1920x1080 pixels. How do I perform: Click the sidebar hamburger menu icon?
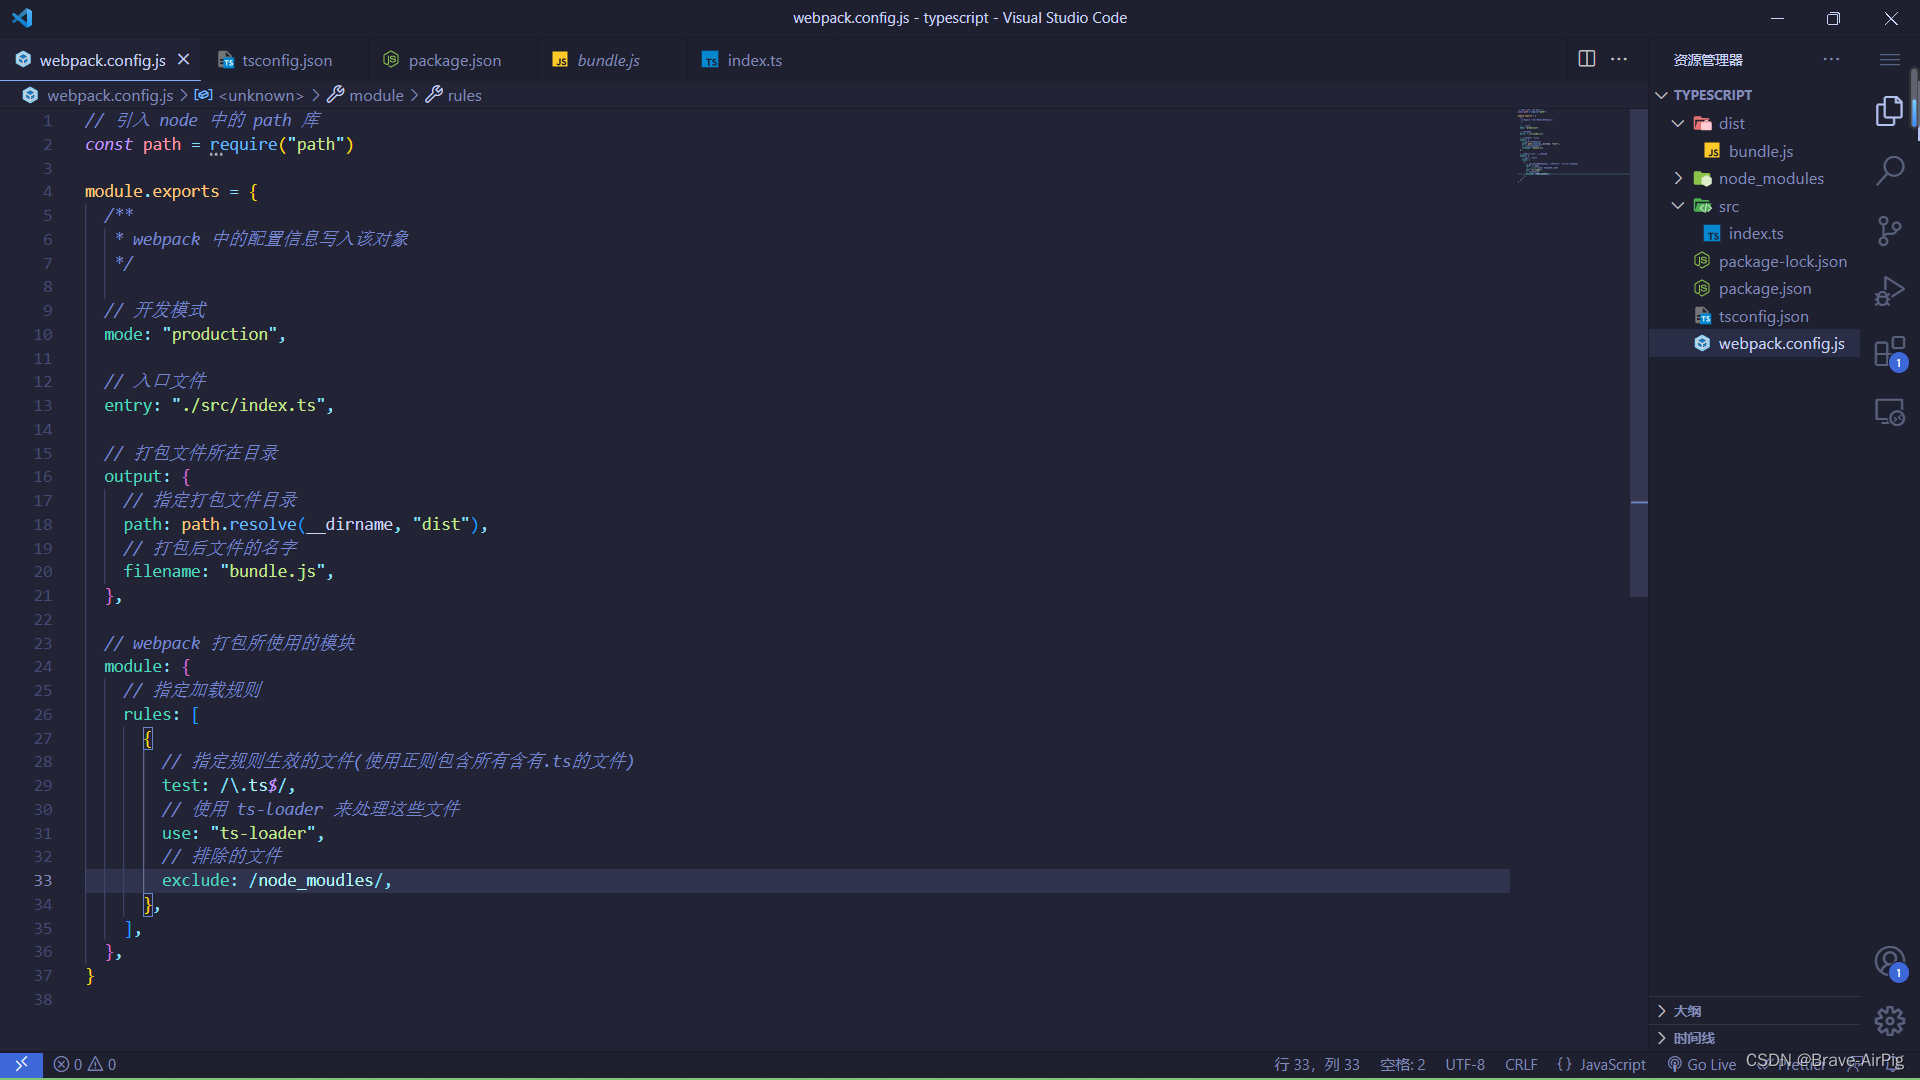point(1889,60)
